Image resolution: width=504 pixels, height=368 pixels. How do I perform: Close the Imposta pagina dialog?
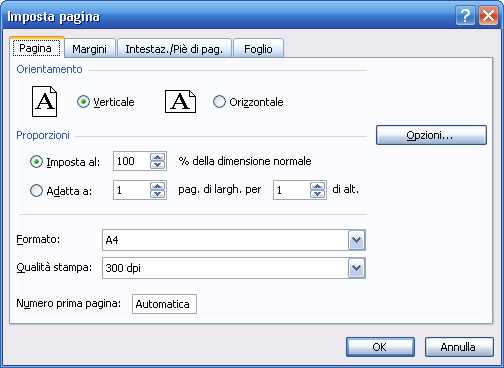click(x=489, y=15)
